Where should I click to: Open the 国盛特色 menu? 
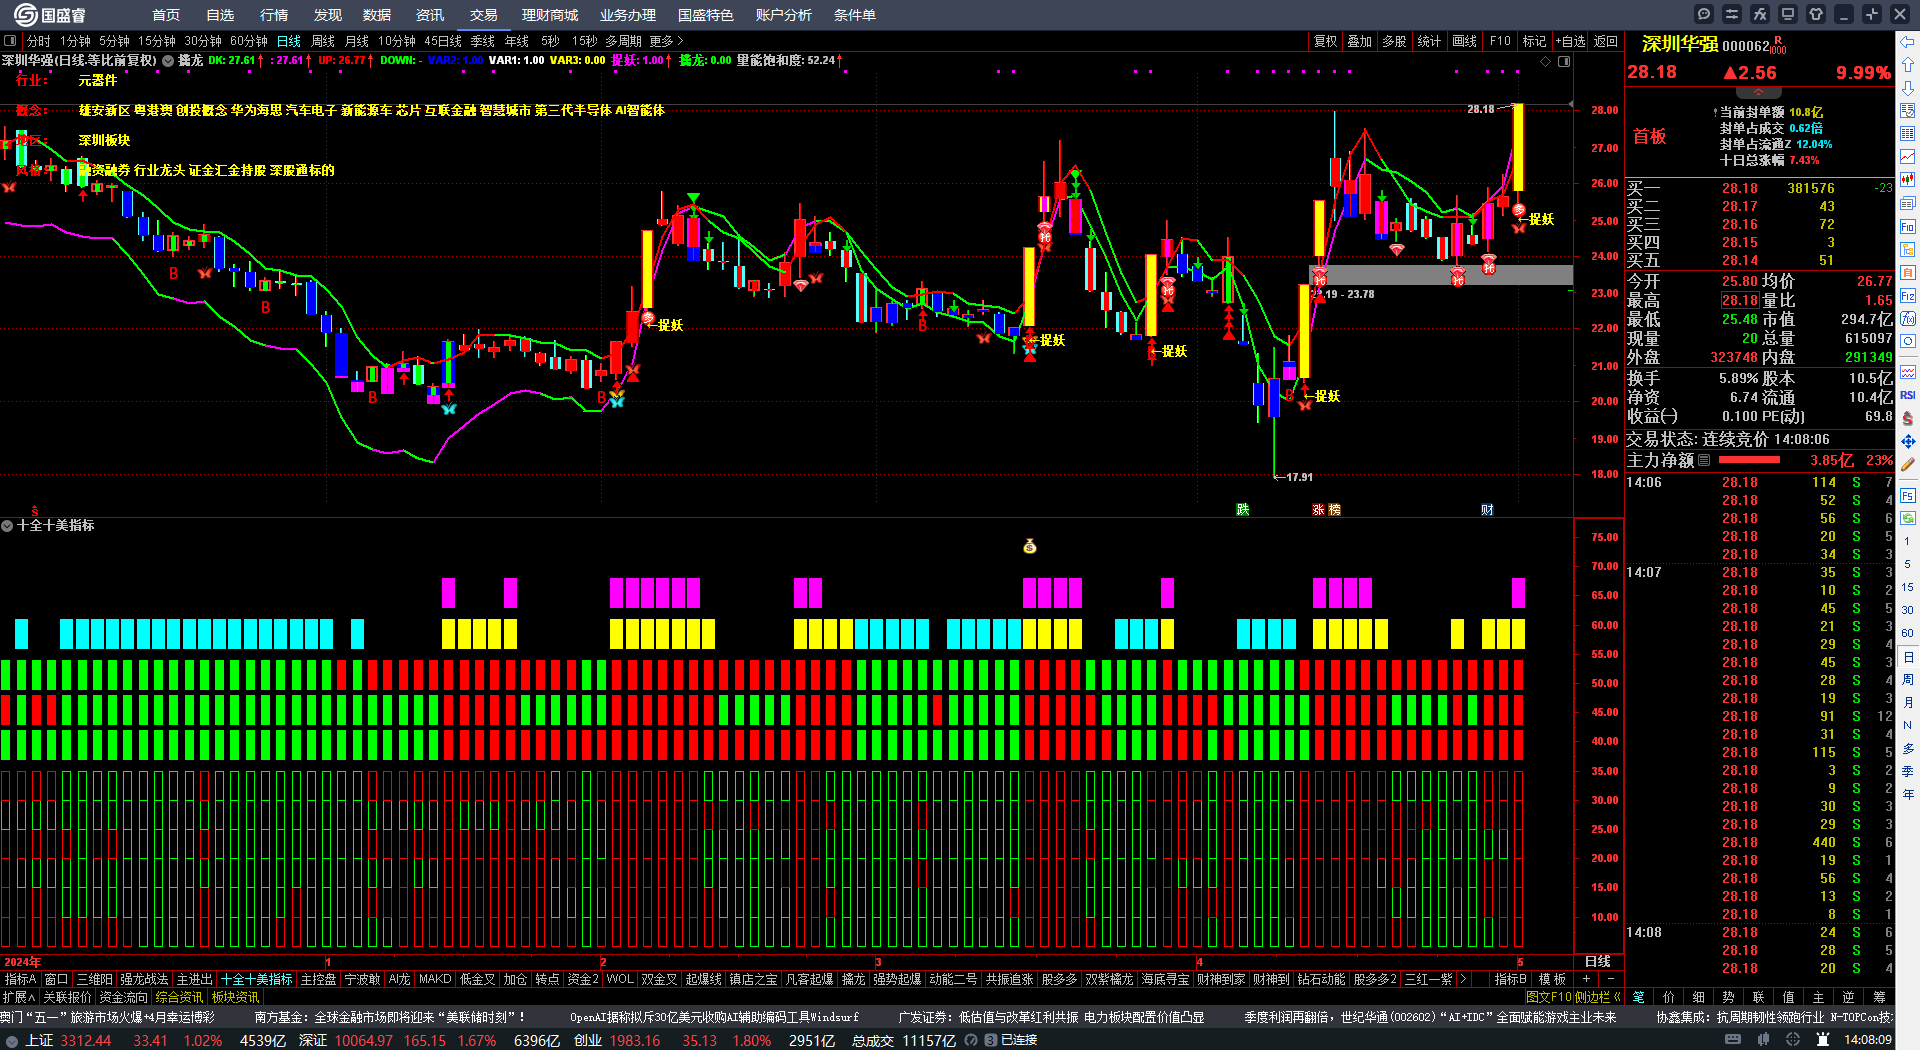706,15
